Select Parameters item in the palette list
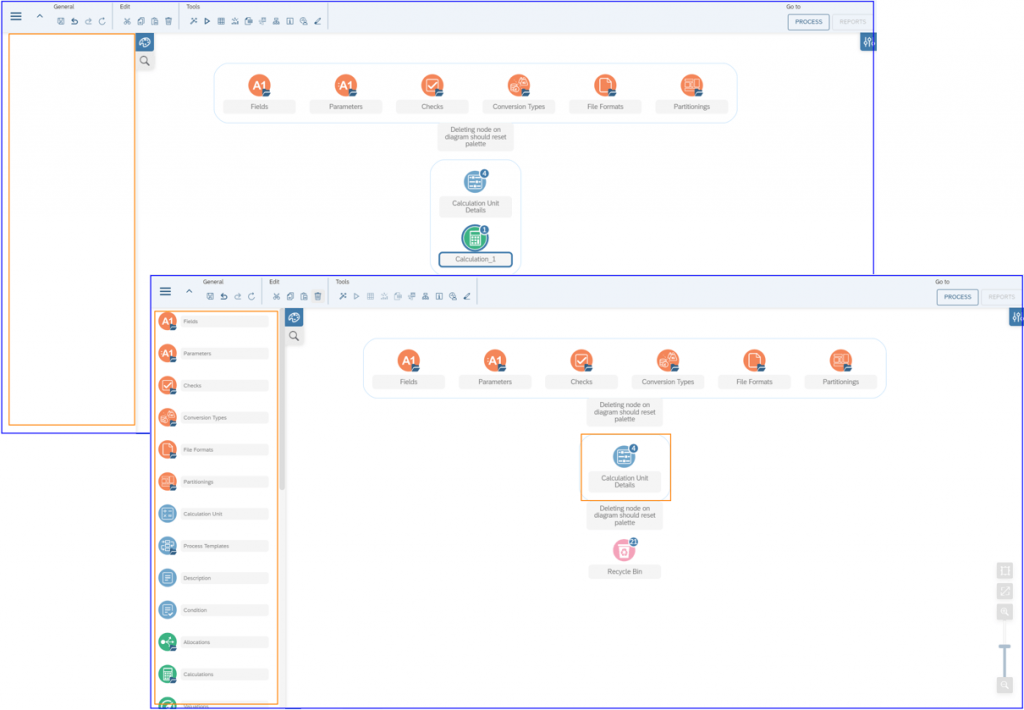This screenshot has width=1024, height=710. coord(214,353)
